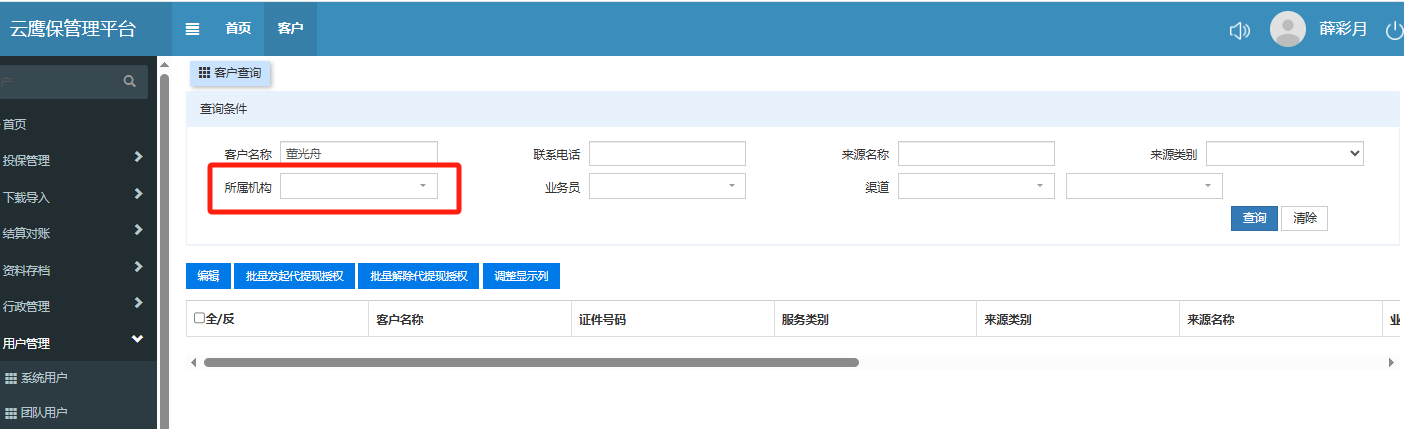This screenshot has width=1404, height=429.
Task: Click the 批量解除代提现授权 button
Action: point(419,276)
